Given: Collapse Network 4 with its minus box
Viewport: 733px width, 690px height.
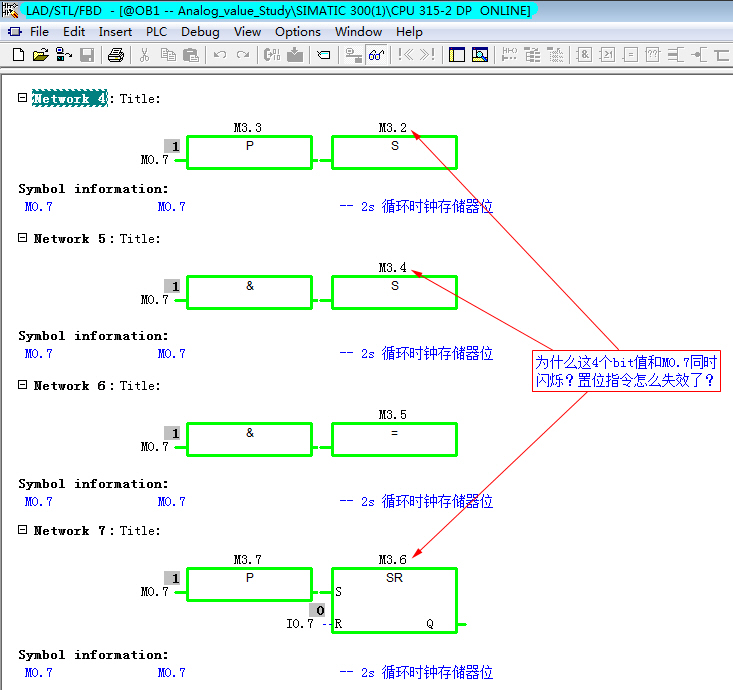Looking at the screenshot, I should [x=22, y=97].
